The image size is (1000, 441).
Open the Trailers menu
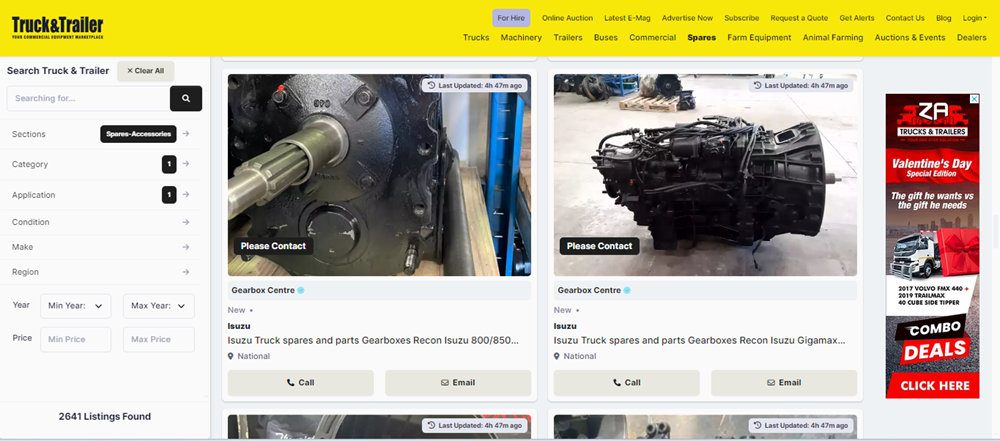coord(568,38)
